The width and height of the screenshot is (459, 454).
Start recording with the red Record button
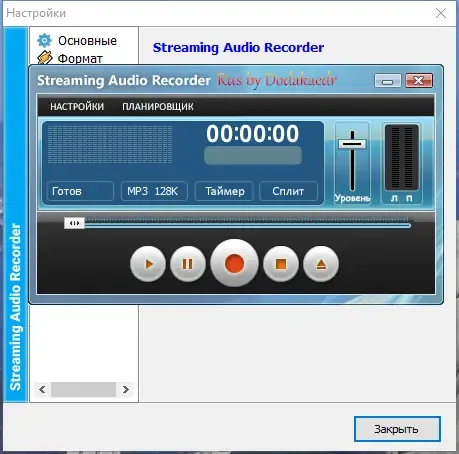tap(234, 263)
